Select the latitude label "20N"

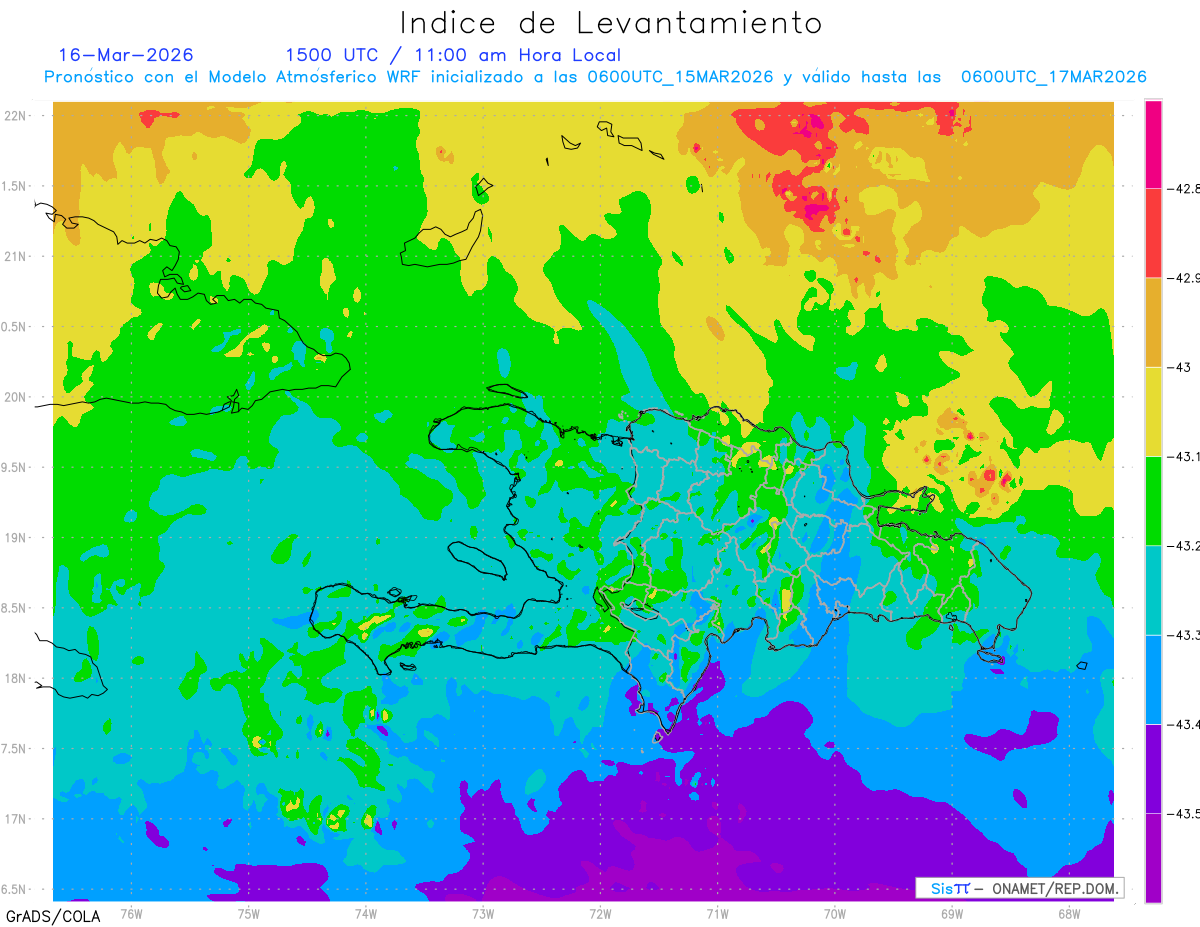[x=15, y=397]
